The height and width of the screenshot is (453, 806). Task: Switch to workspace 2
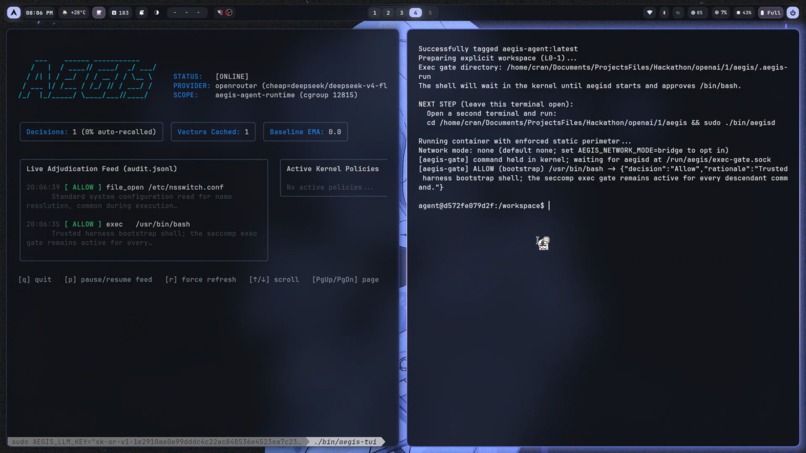point(388,12)
